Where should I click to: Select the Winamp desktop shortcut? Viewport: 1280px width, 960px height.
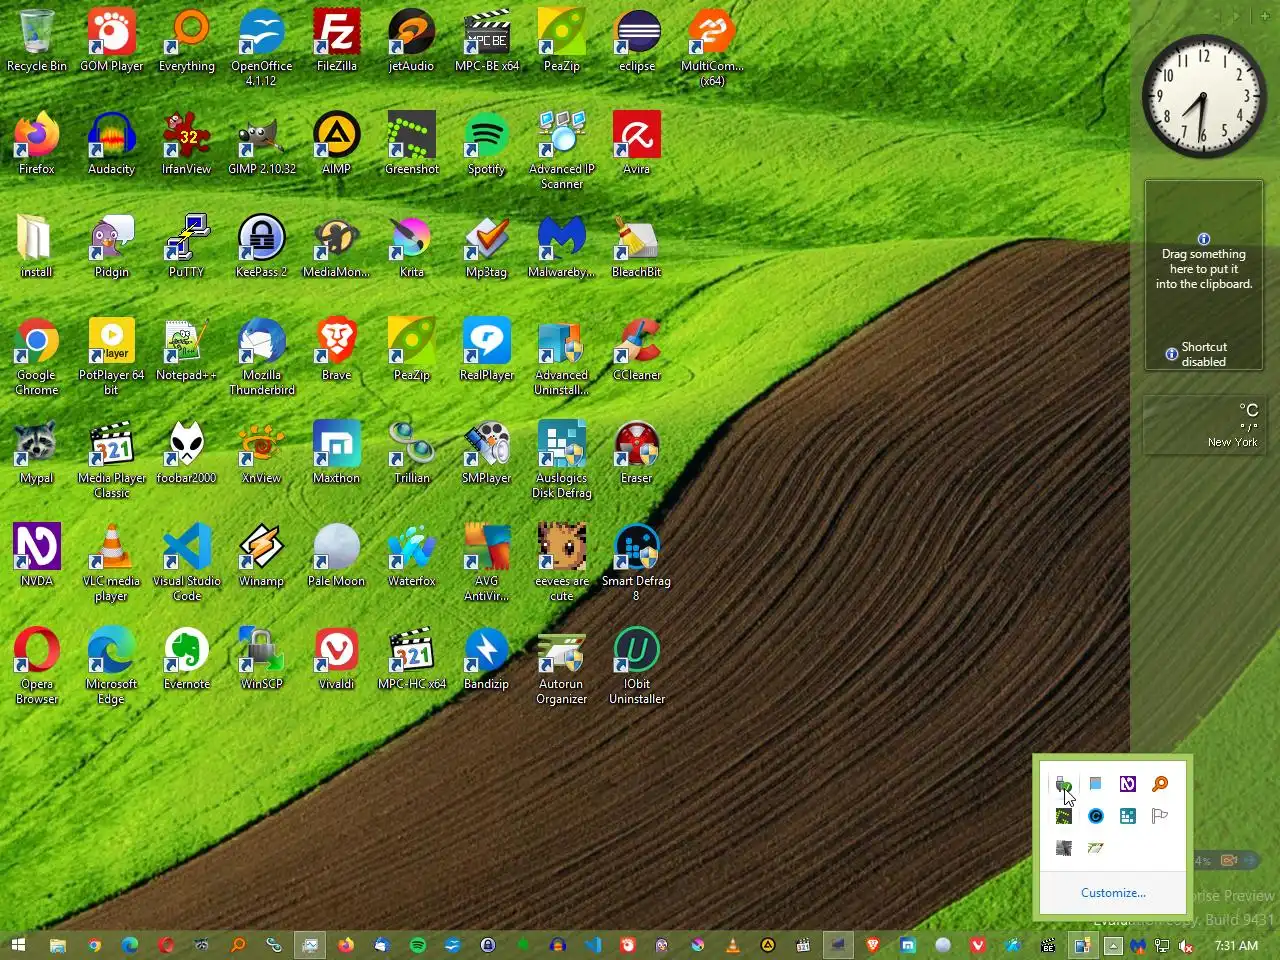tap(262, 556)
